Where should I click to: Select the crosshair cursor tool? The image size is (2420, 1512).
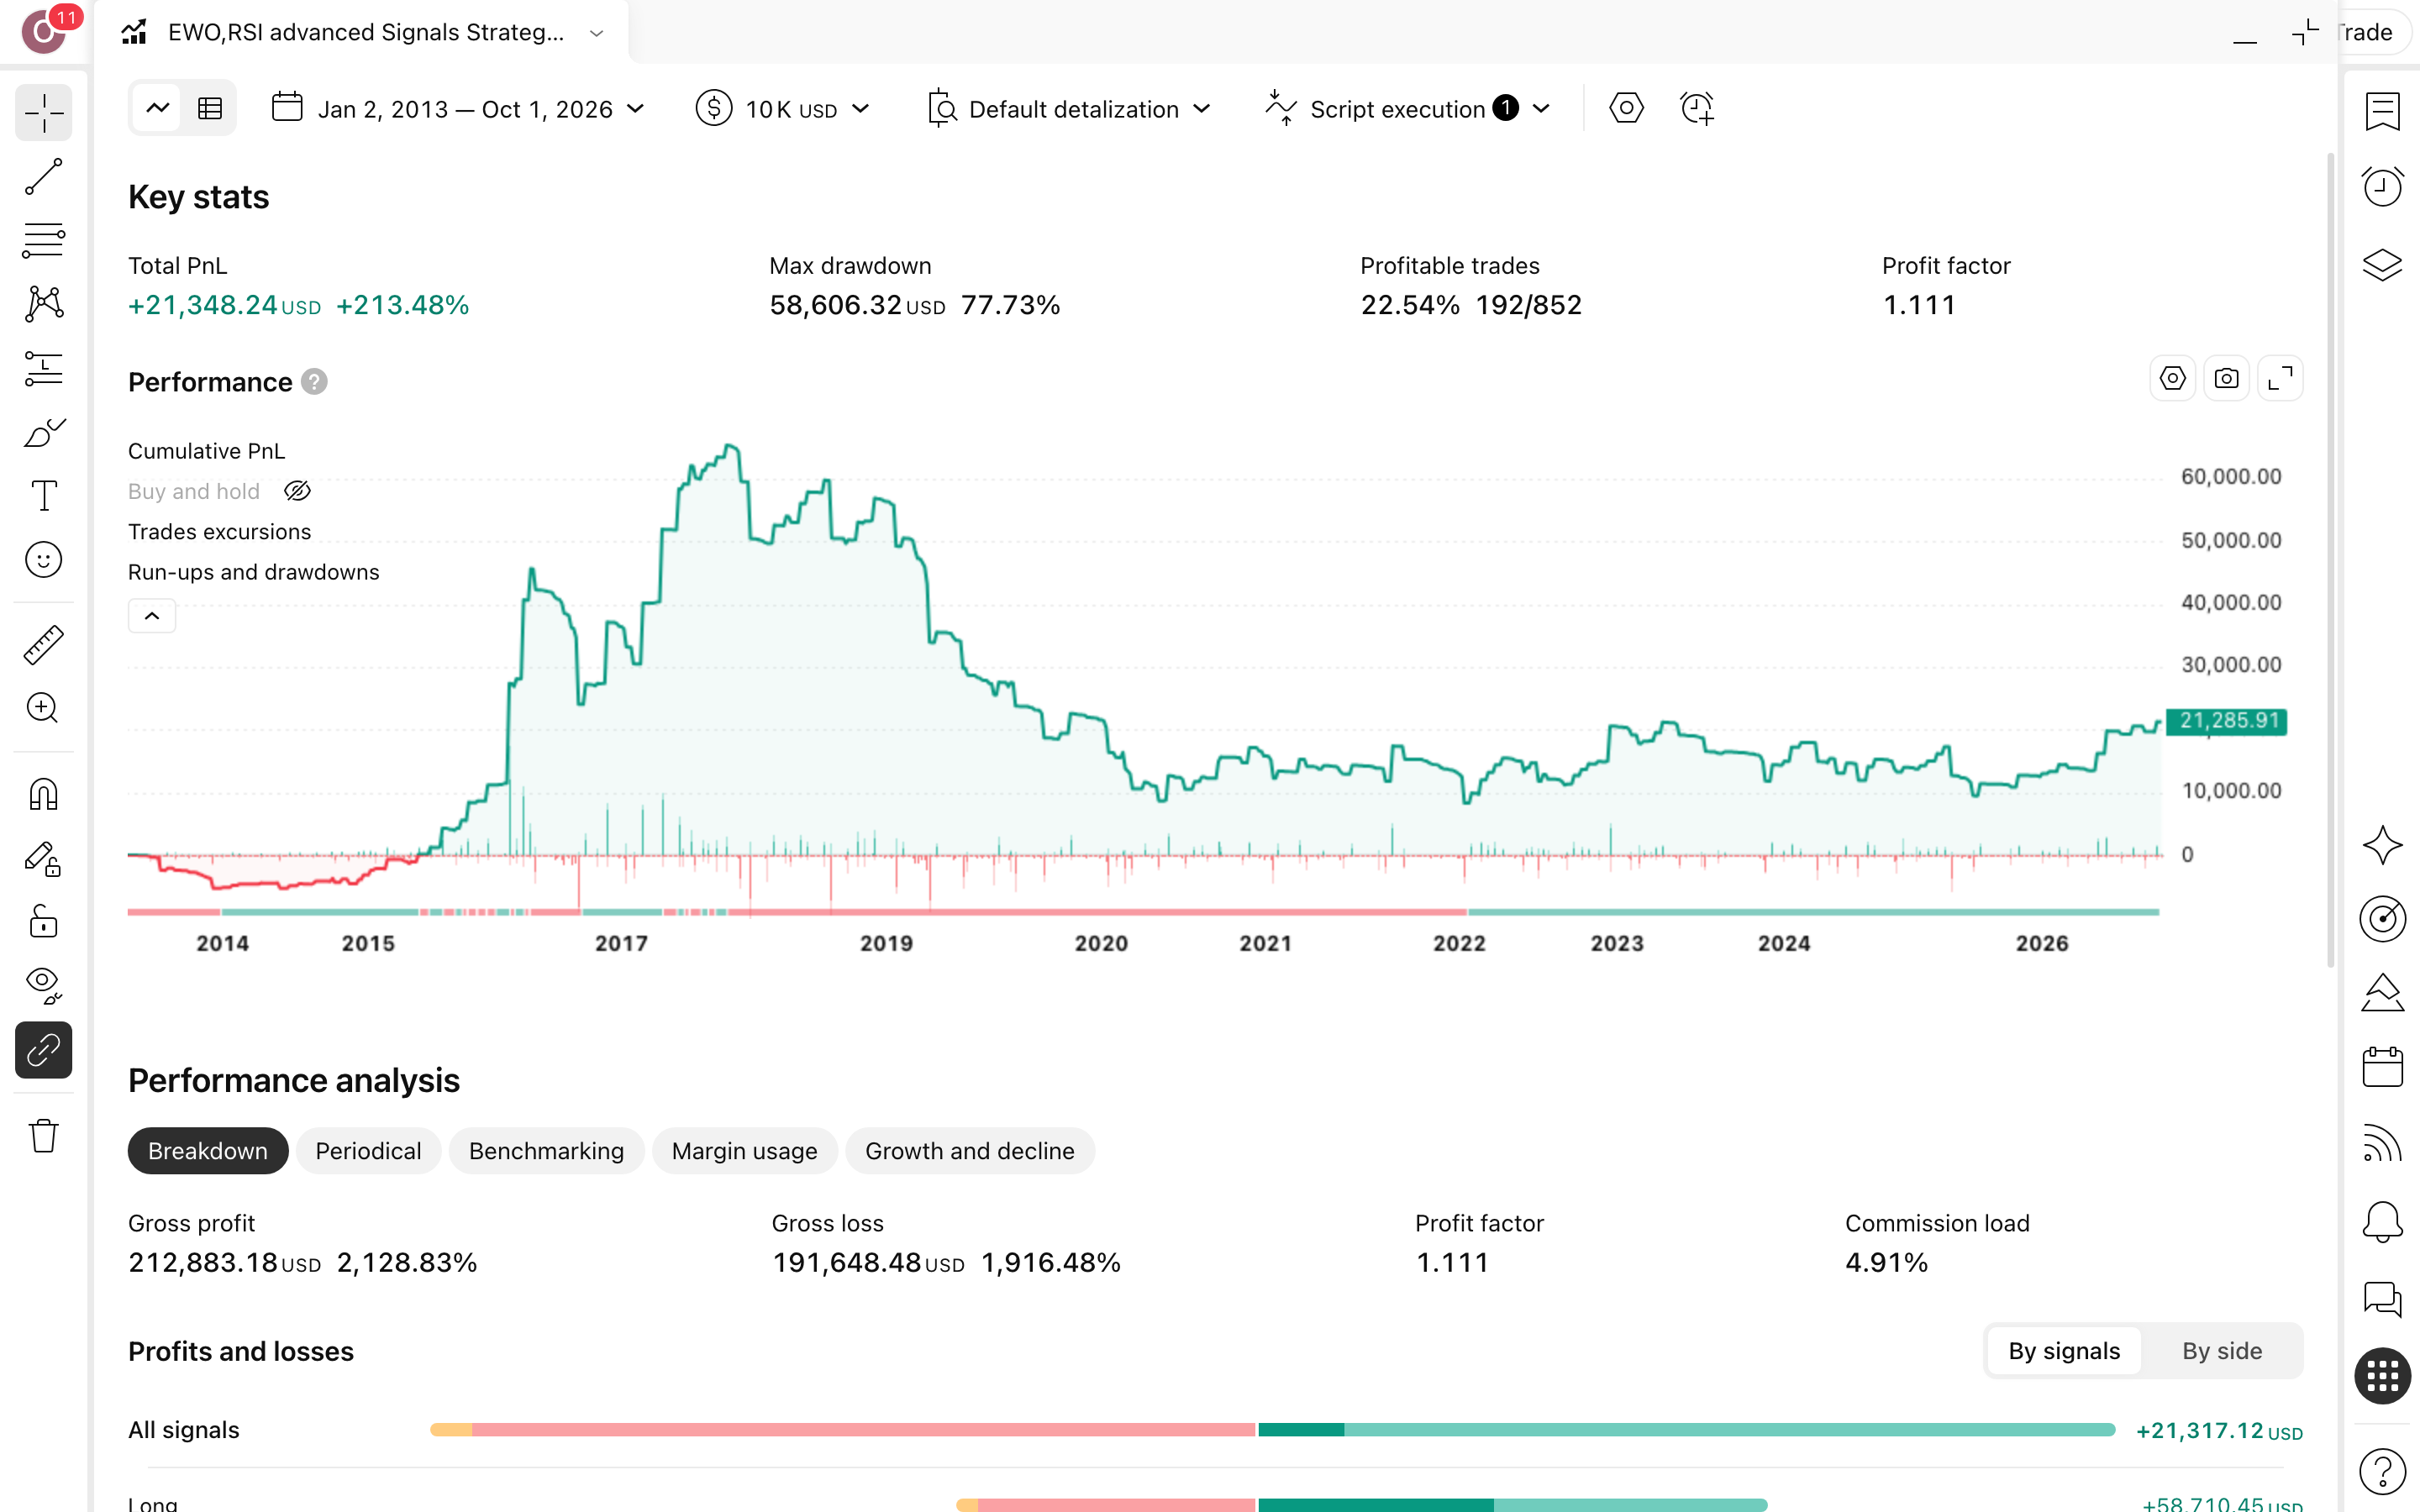click(x=44, y=113)
